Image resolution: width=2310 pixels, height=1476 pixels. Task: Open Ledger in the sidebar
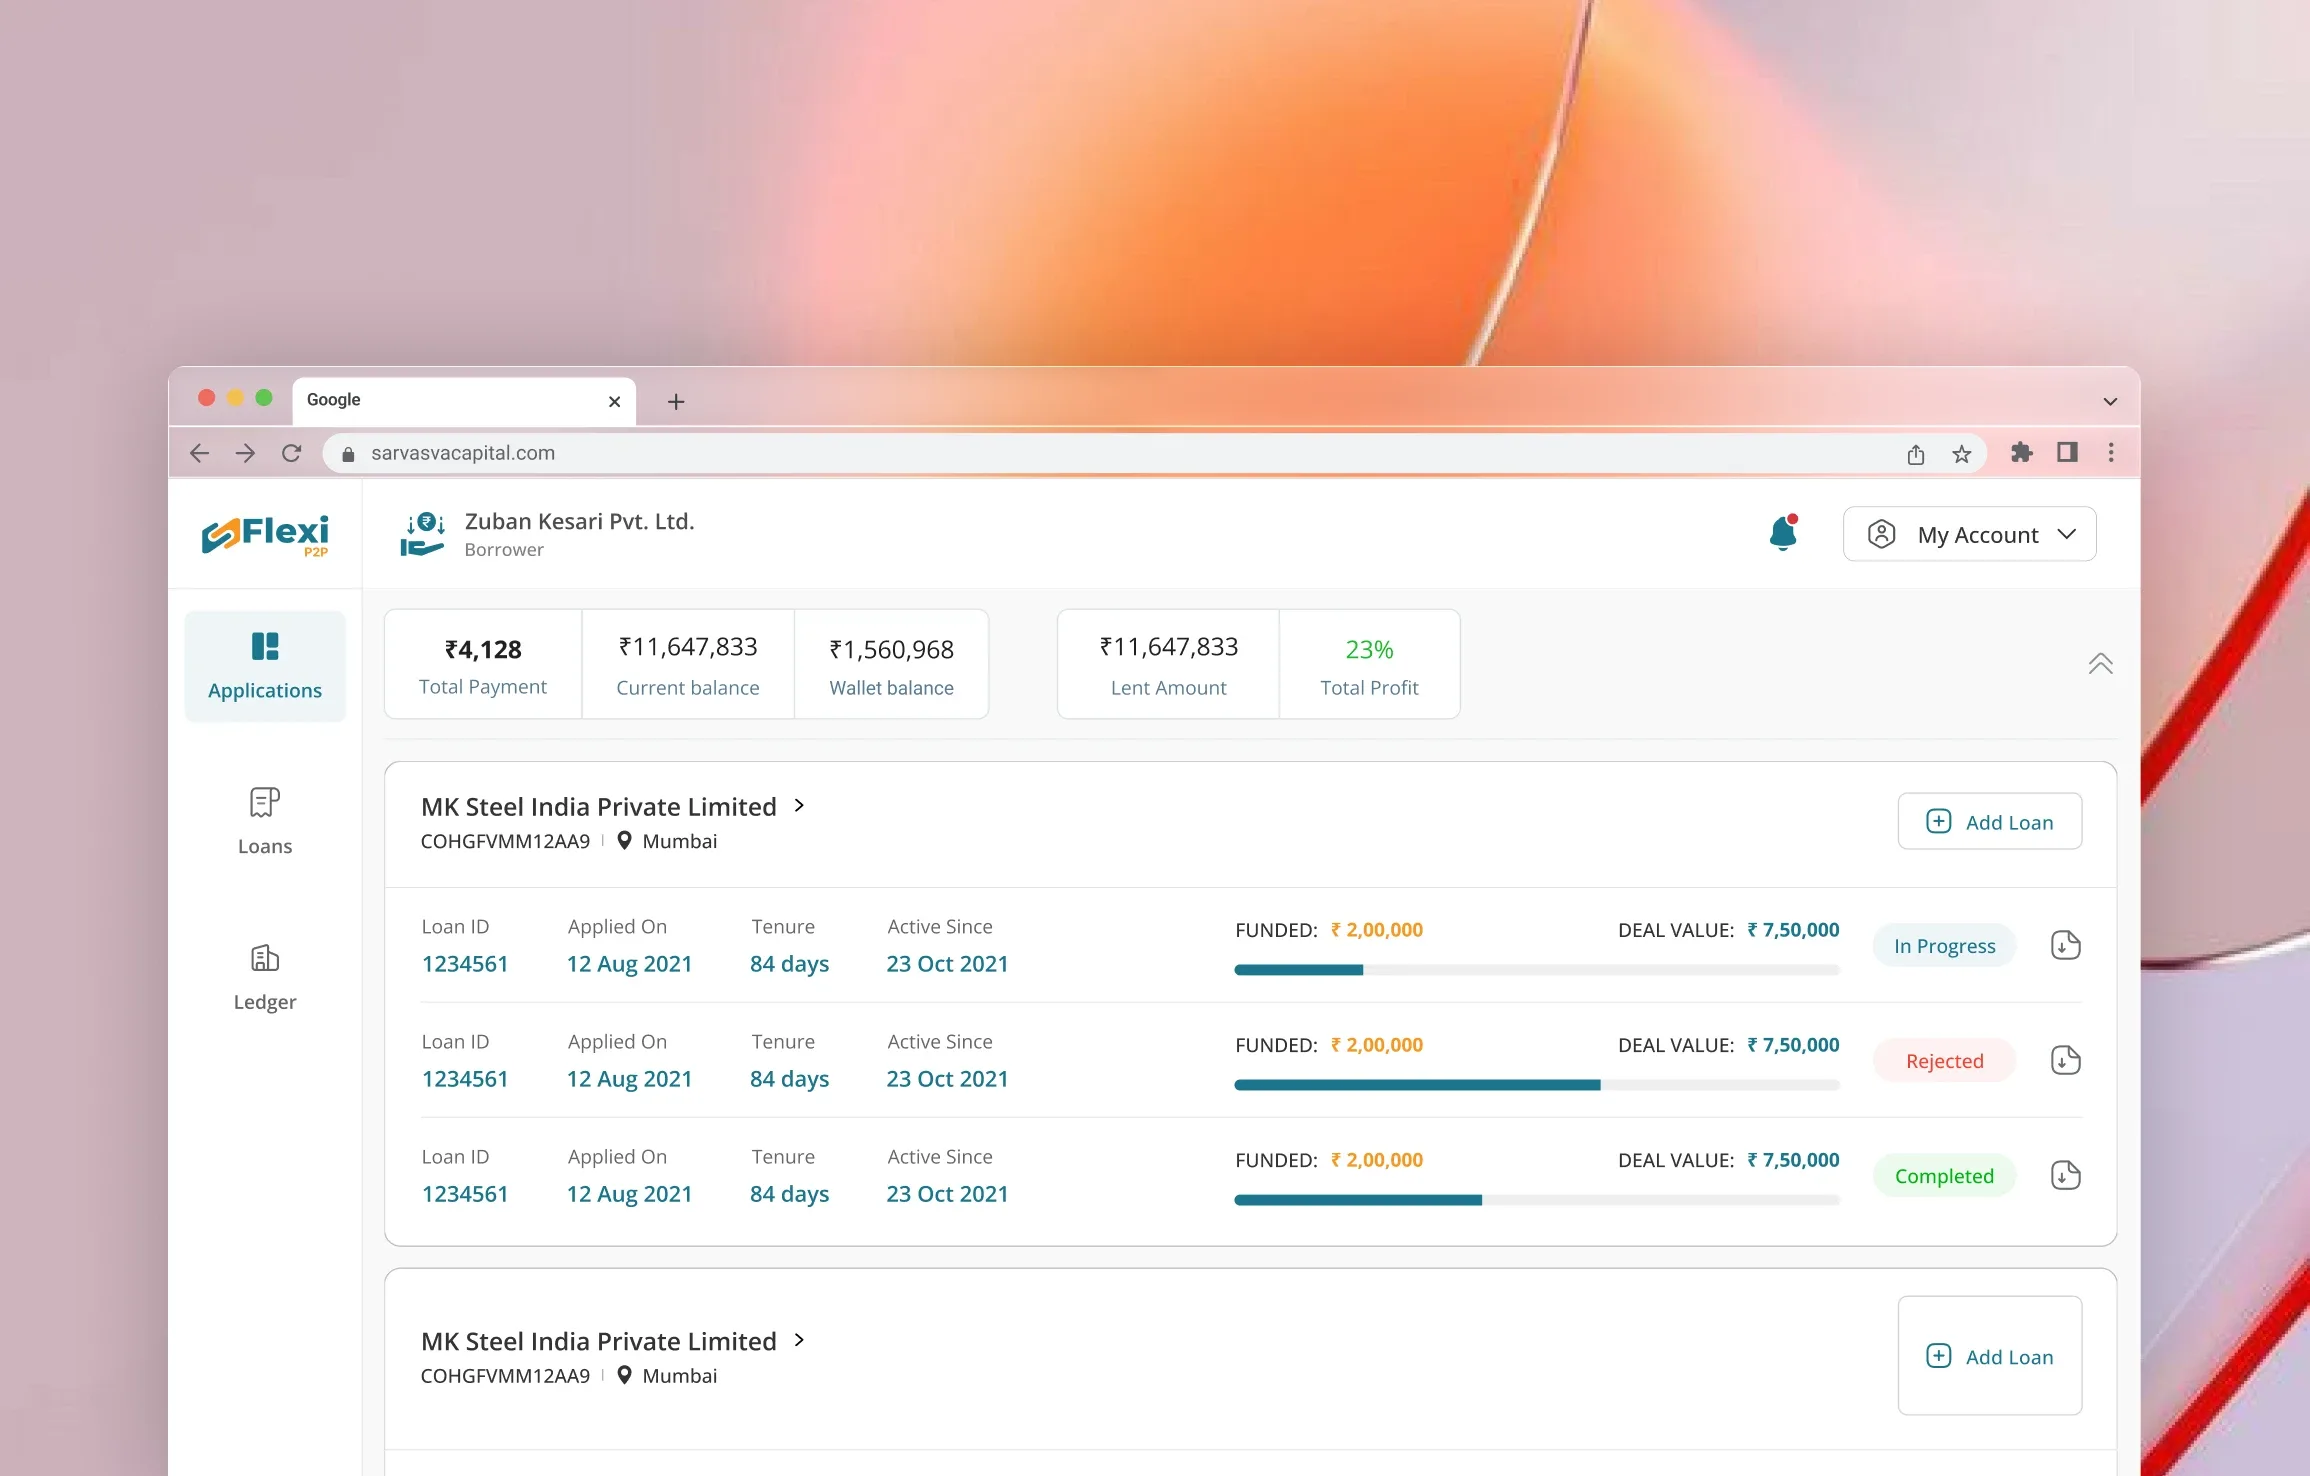tap(265, 977)
